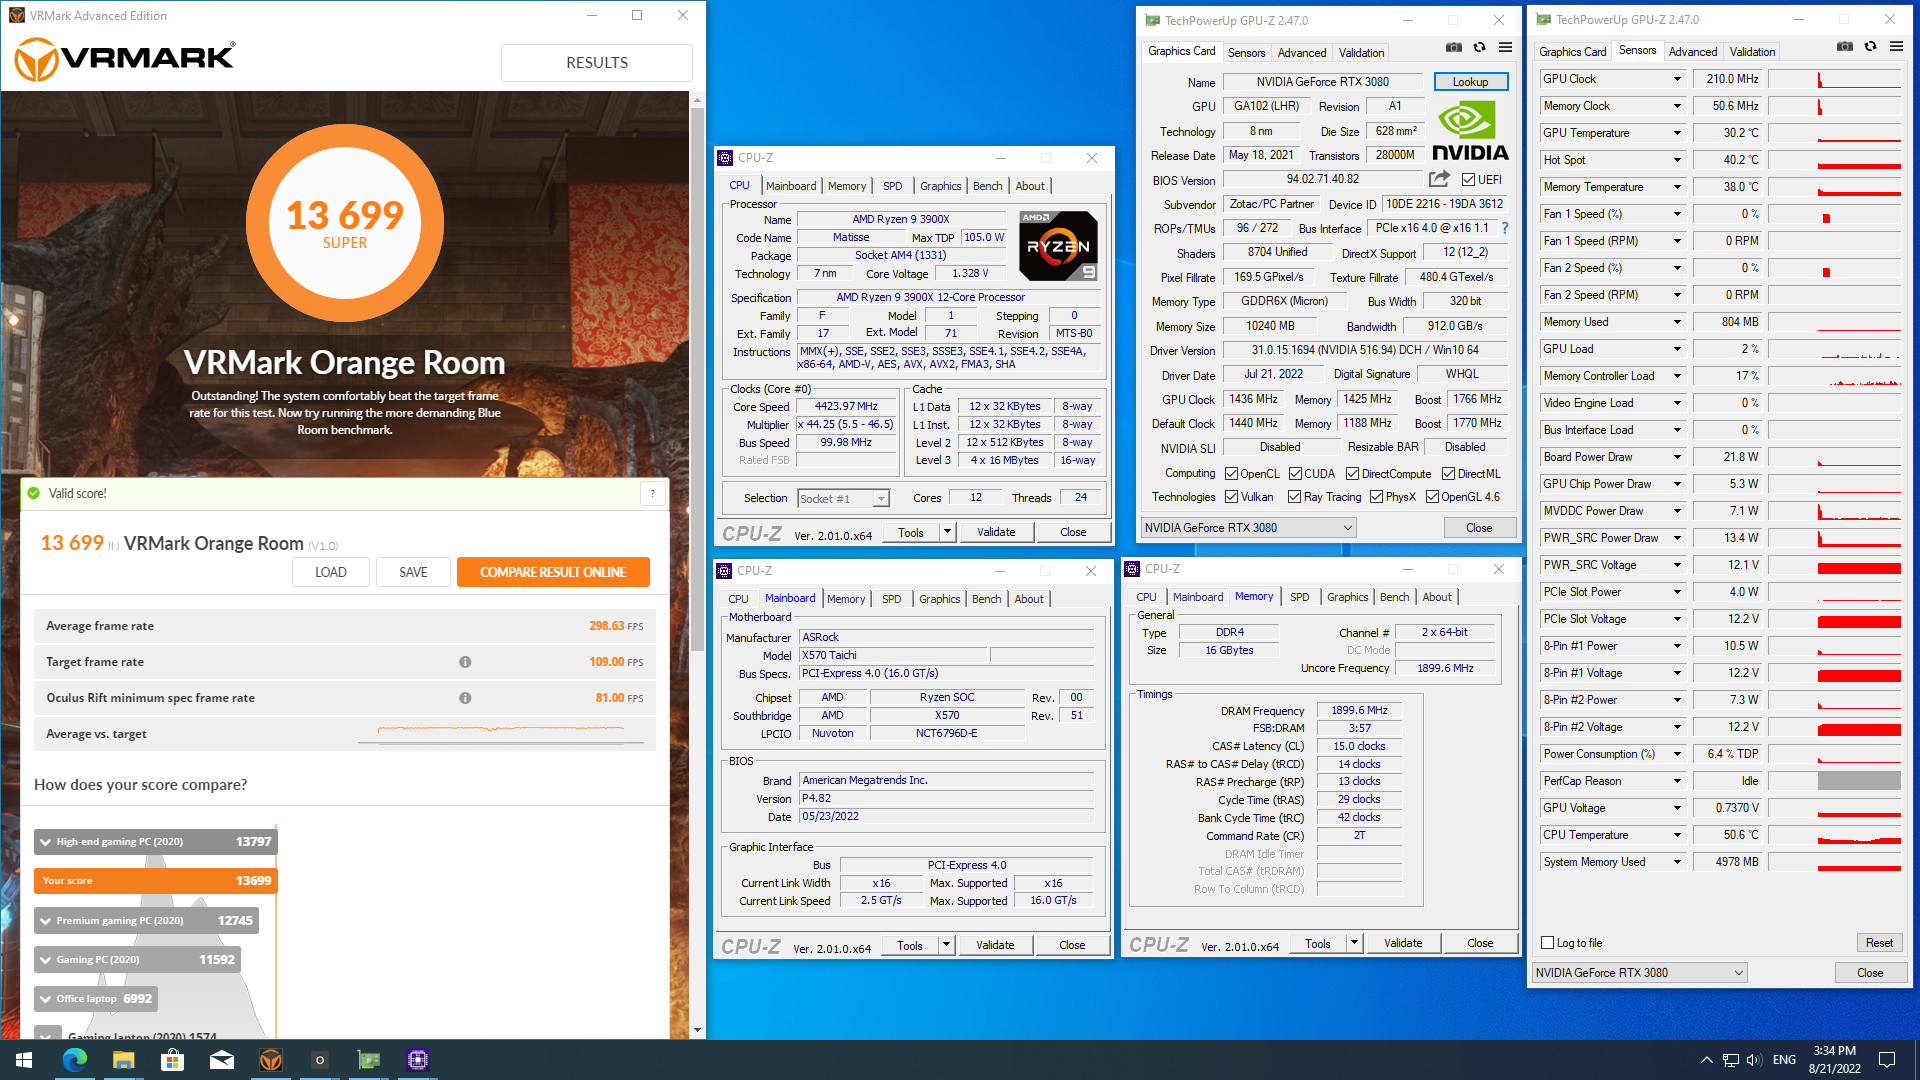Open the Tools dropdown arrow in CPU-Z CPU window
The height and width of the screenshot is (1080, 1920).
pos(947,532)
